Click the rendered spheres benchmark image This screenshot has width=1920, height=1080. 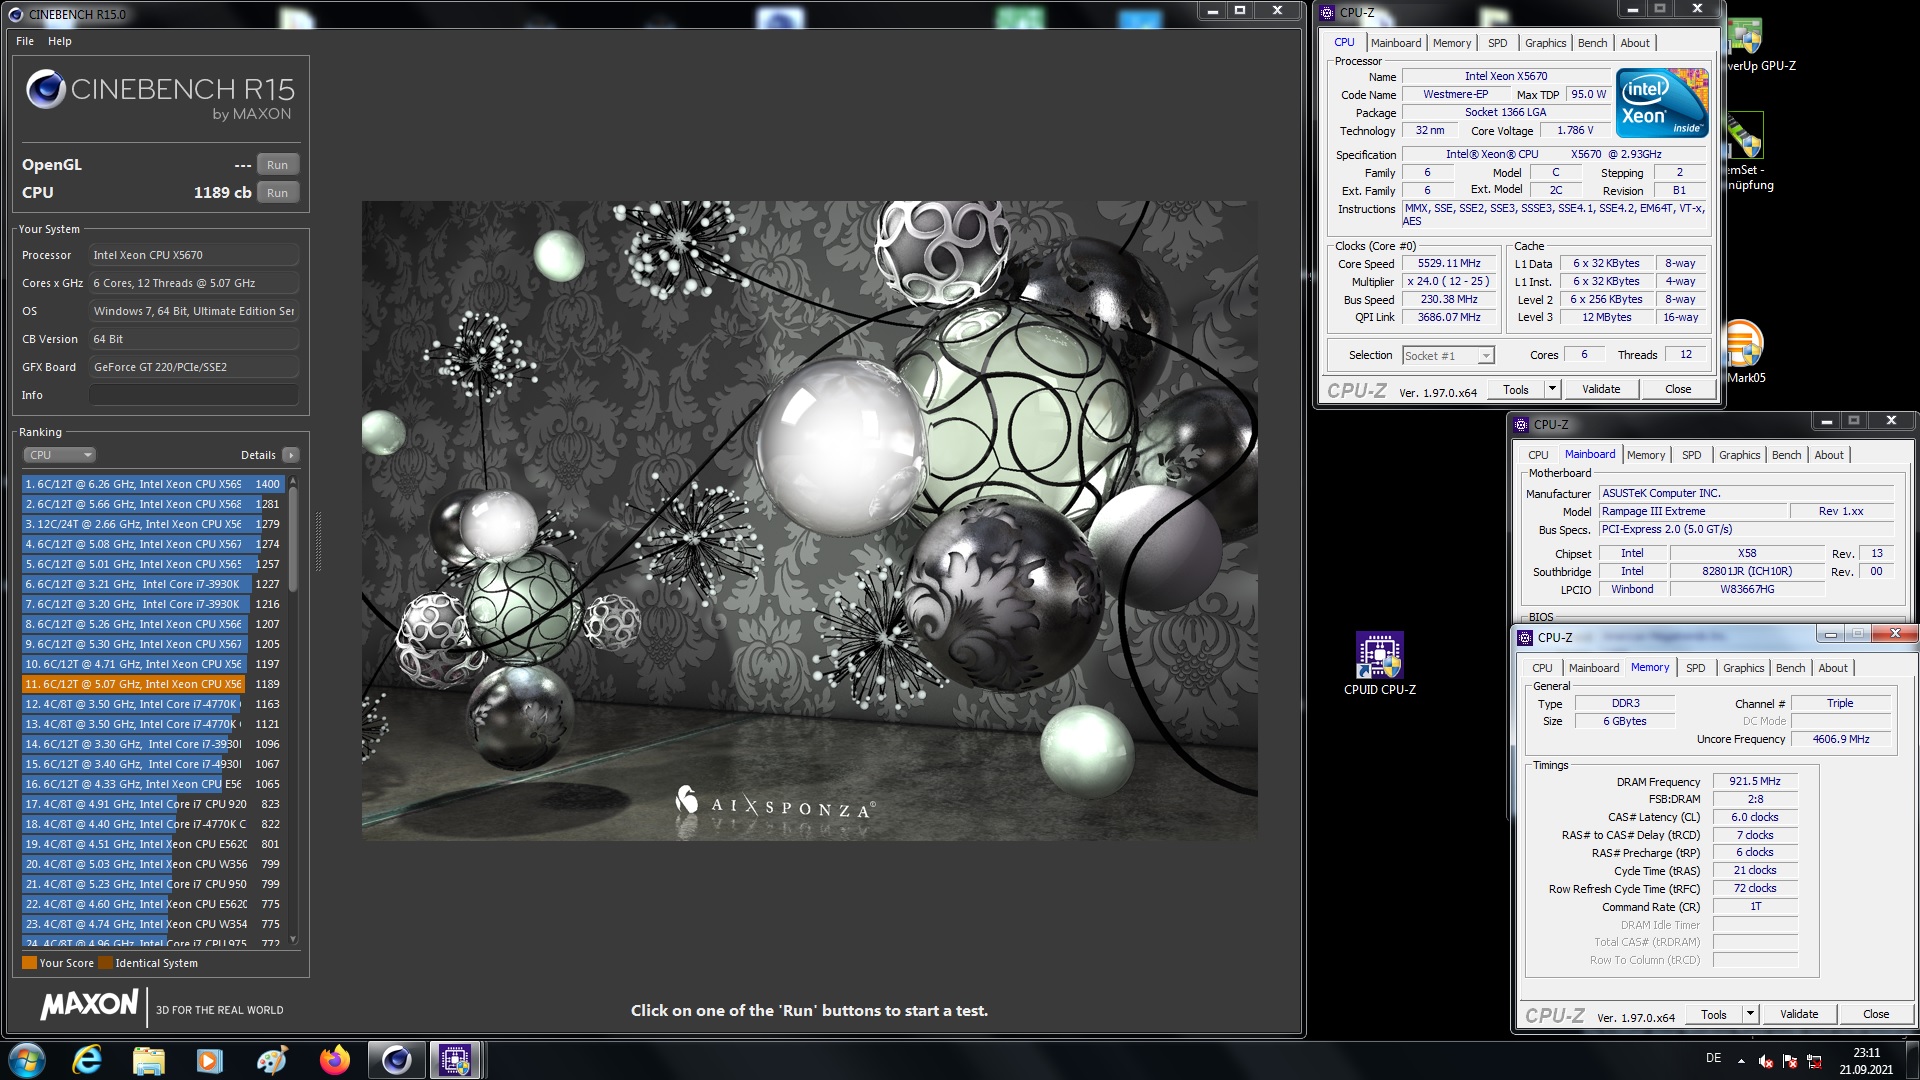click(x=810, y=520)
